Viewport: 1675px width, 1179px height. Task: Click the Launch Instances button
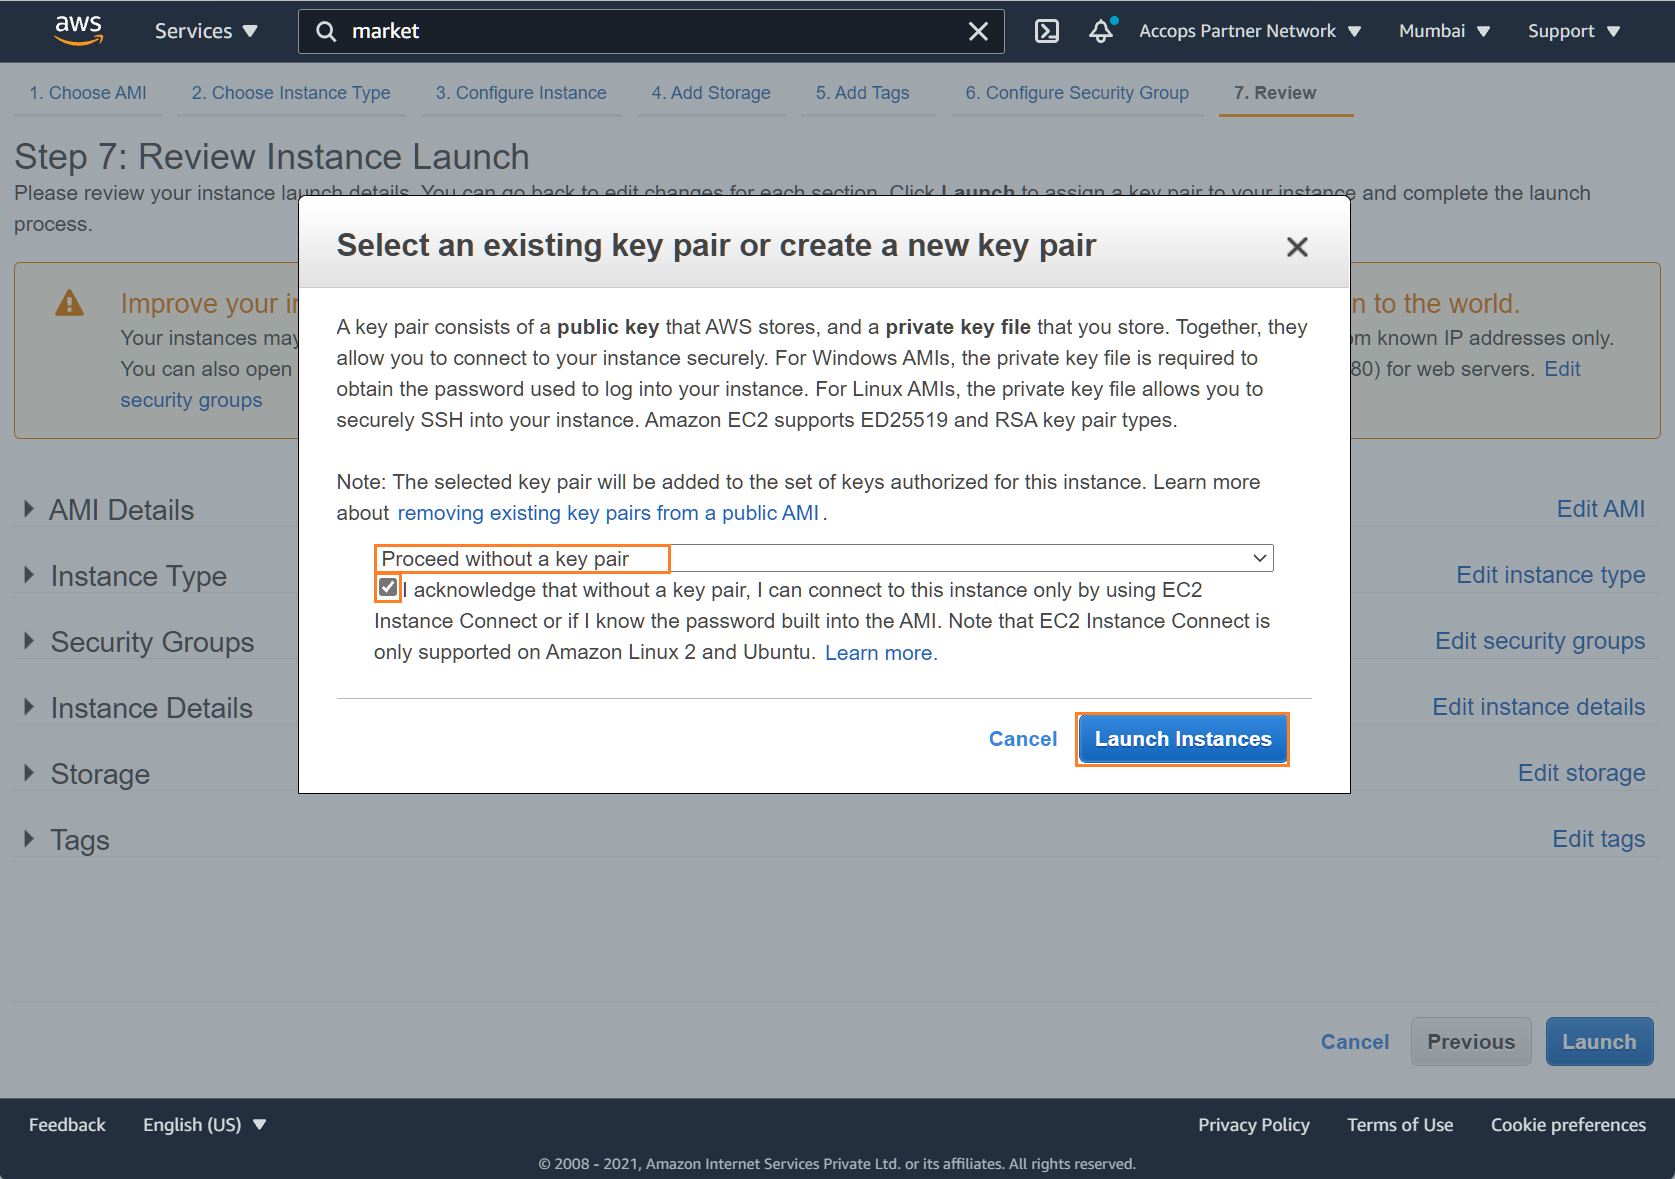[x=1183, y=739]
